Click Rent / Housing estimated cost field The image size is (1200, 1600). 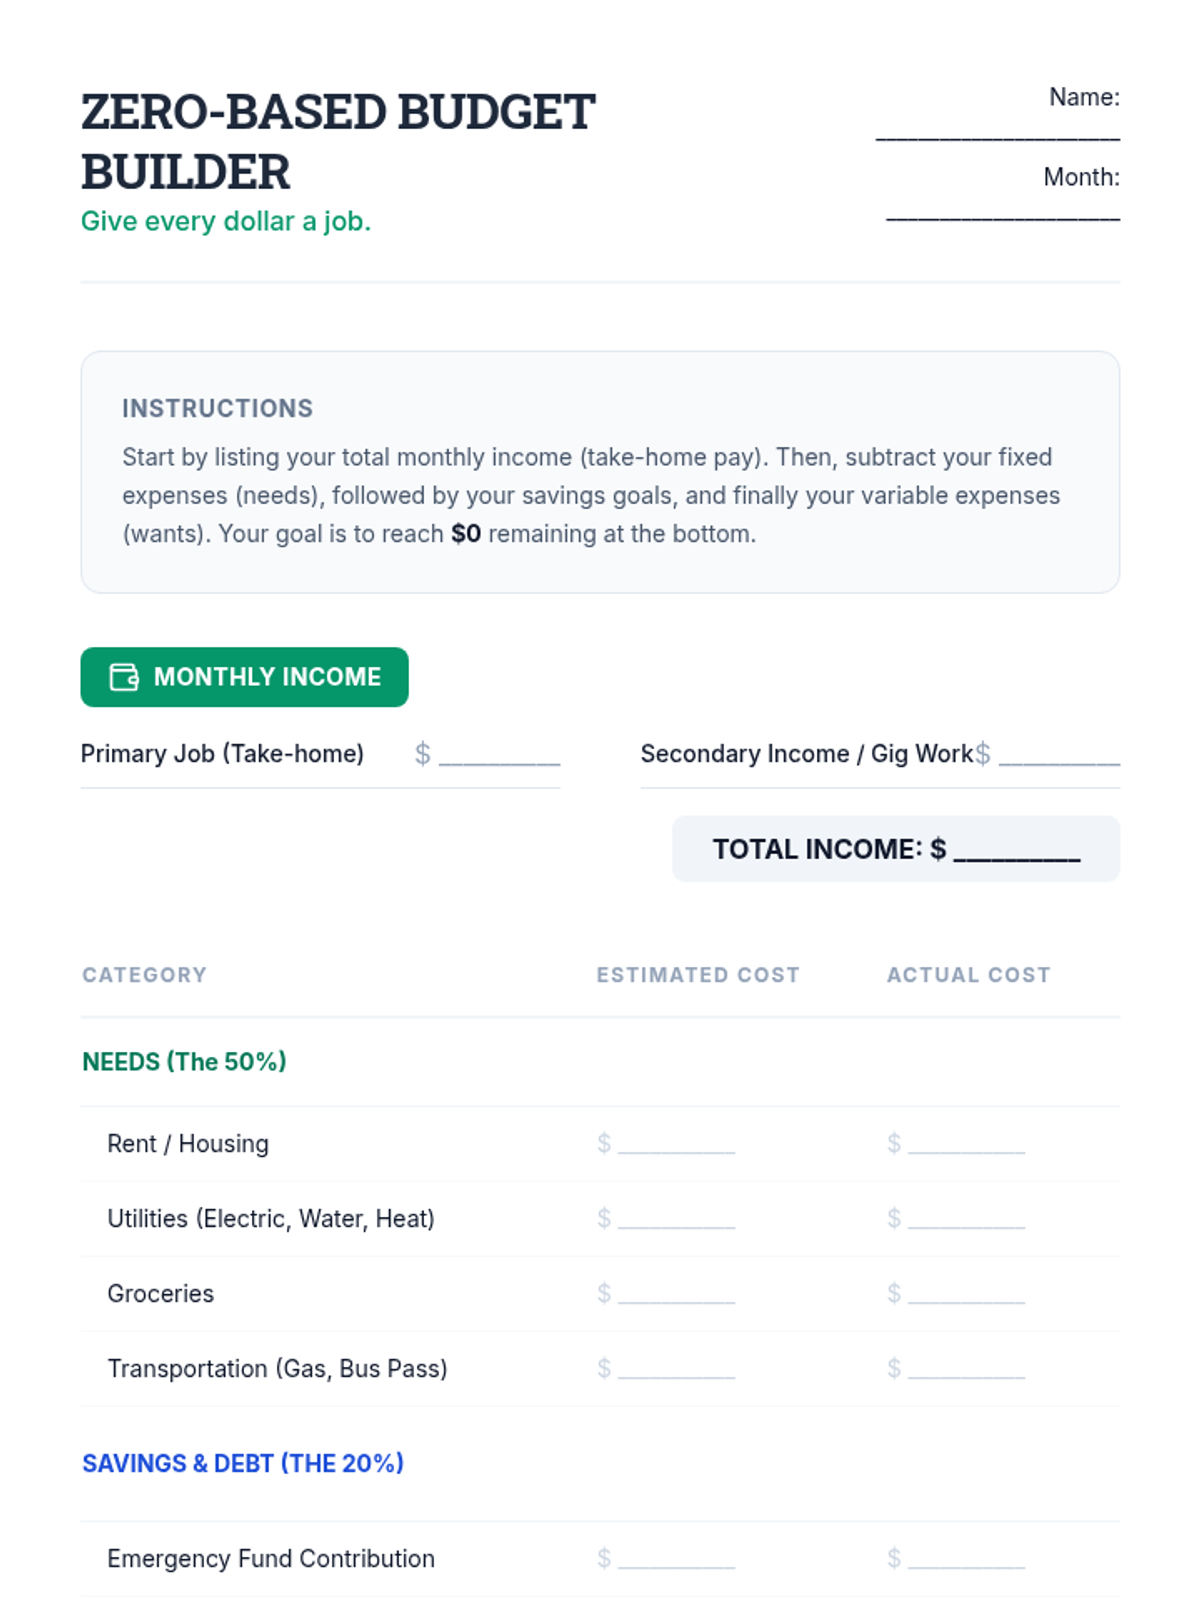676,1145
